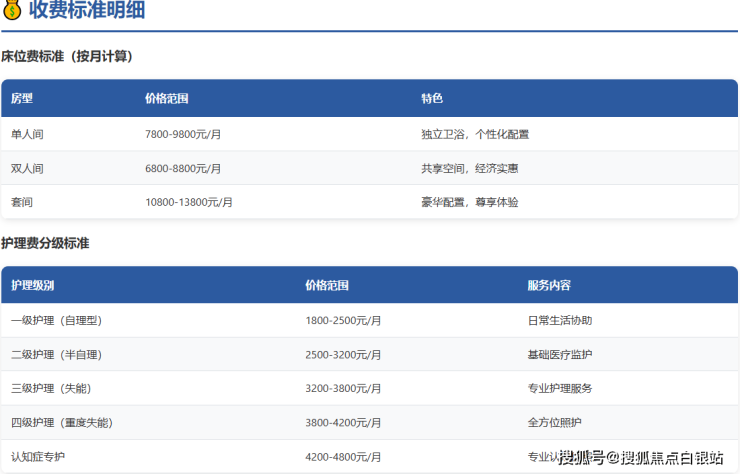
Task: Click the 2500-3200元/月 price cell
Action: click(343, 355)
